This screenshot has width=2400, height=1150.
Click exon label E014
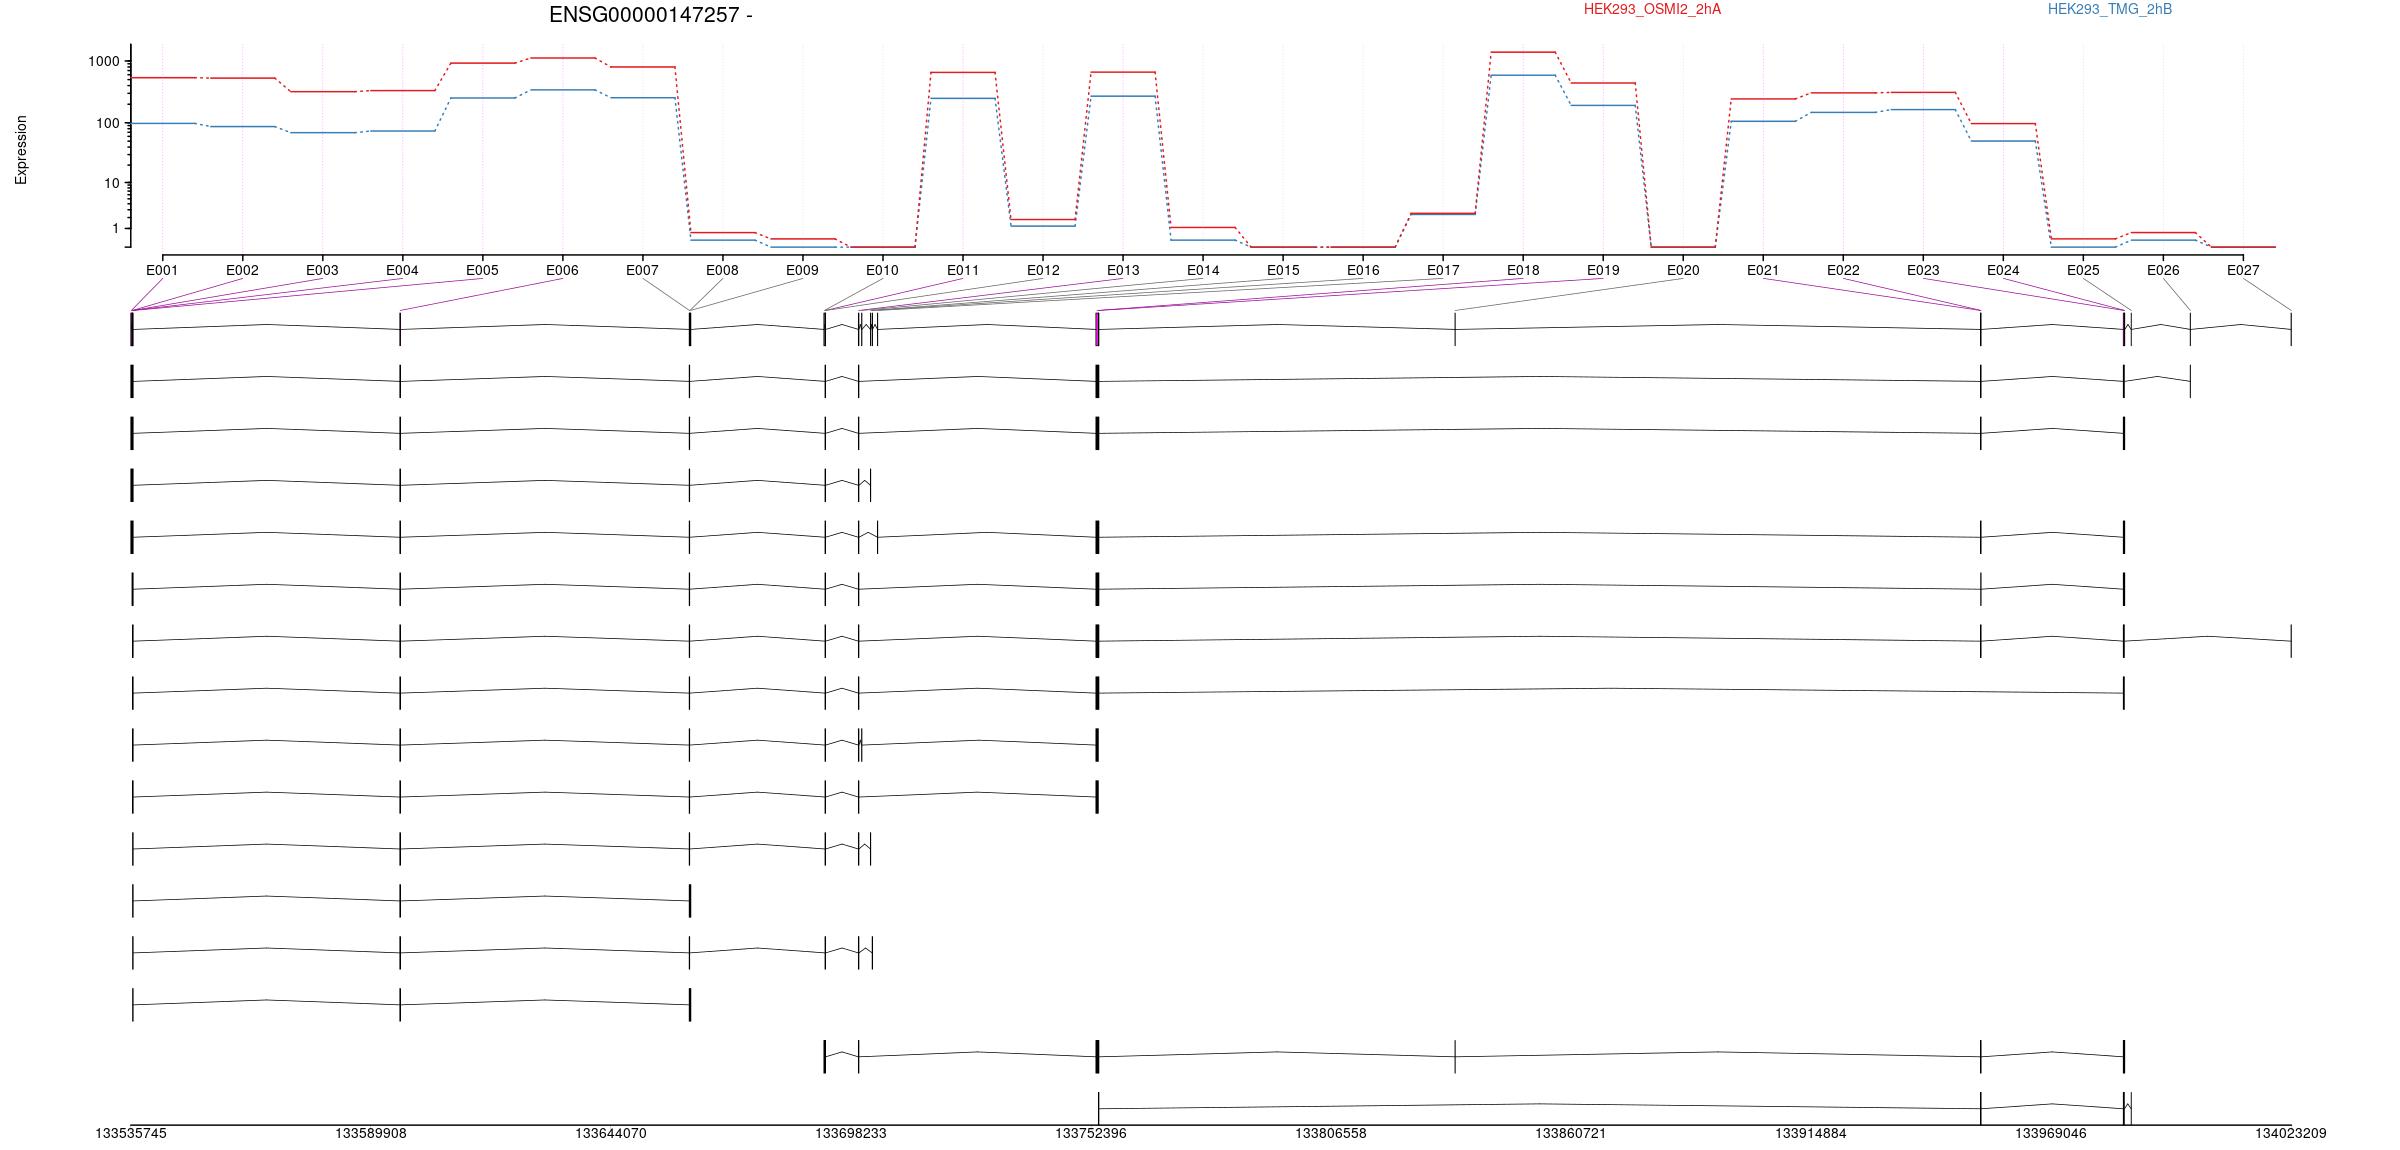(x=1203, y=270)
